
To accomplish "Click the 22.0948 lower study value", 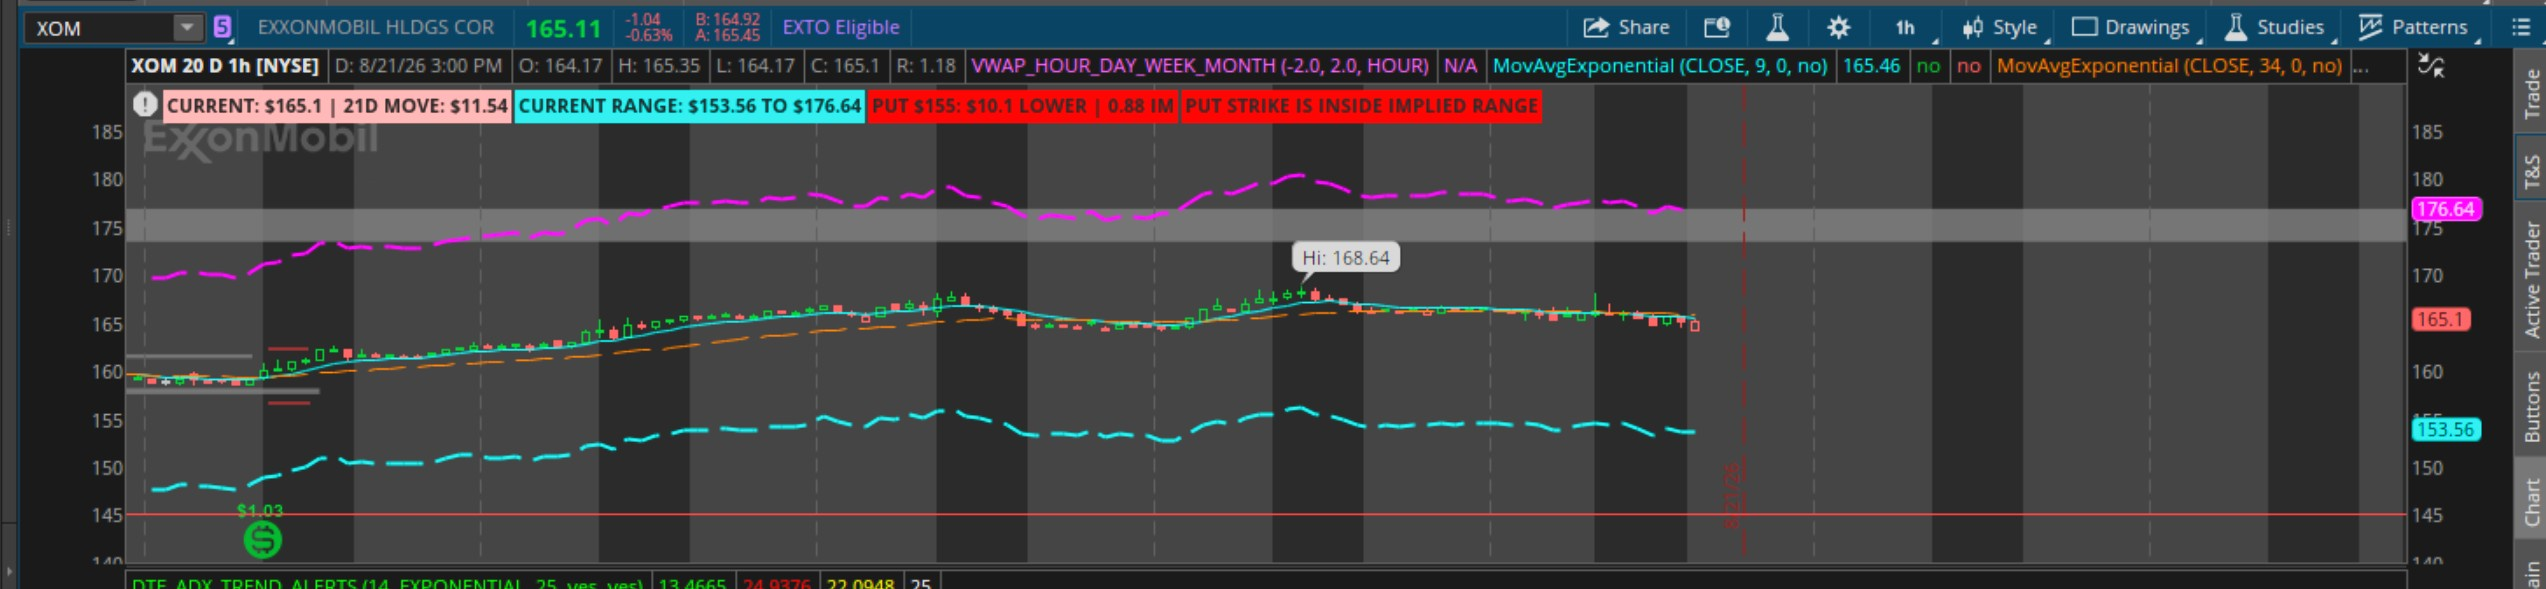I will point(861,583).
